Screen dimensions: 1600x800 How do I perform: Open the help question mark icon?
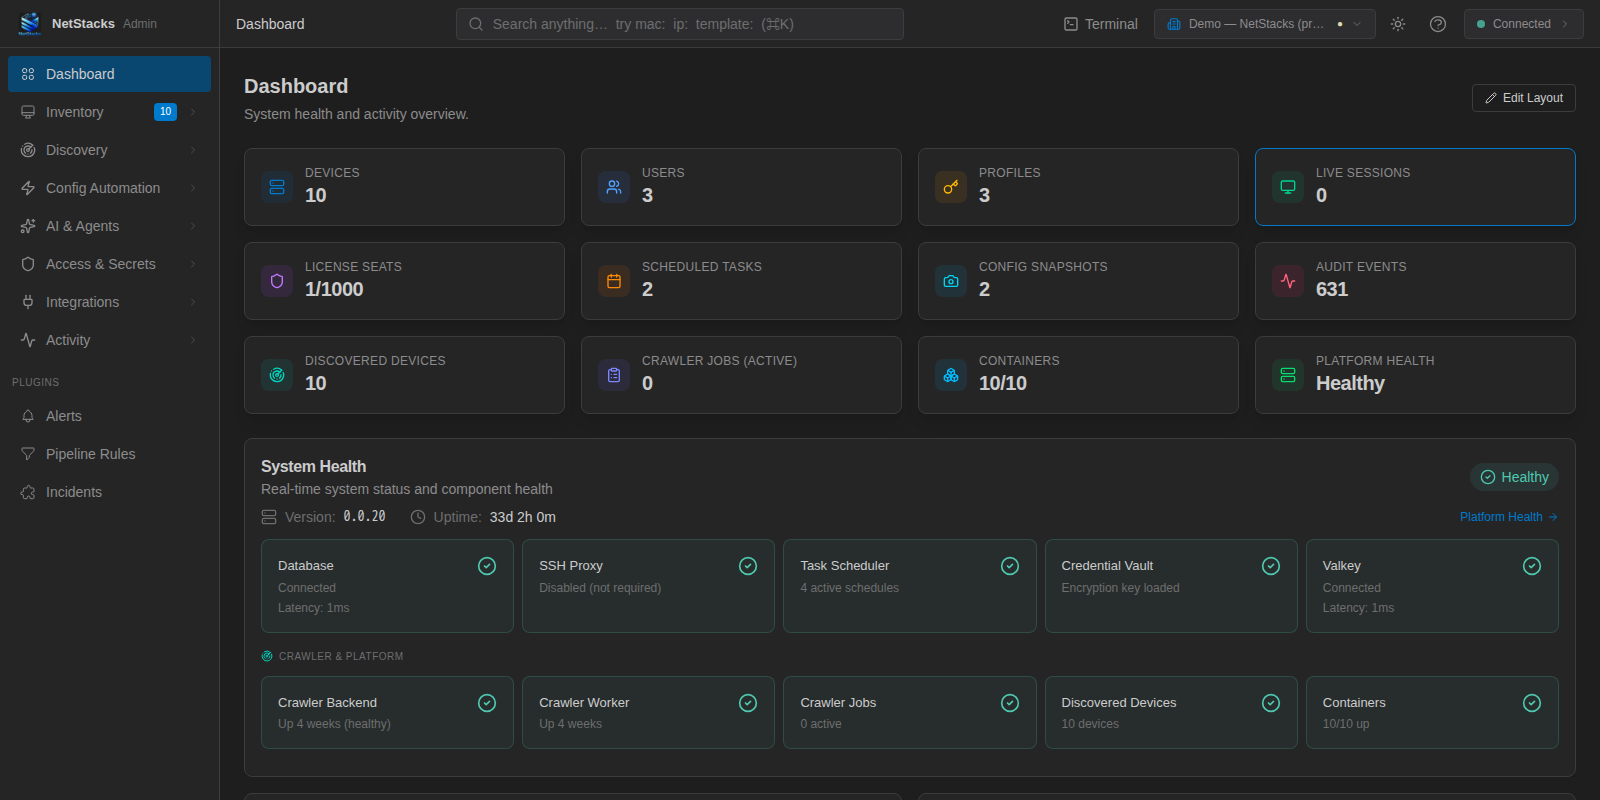[1438, 24]
